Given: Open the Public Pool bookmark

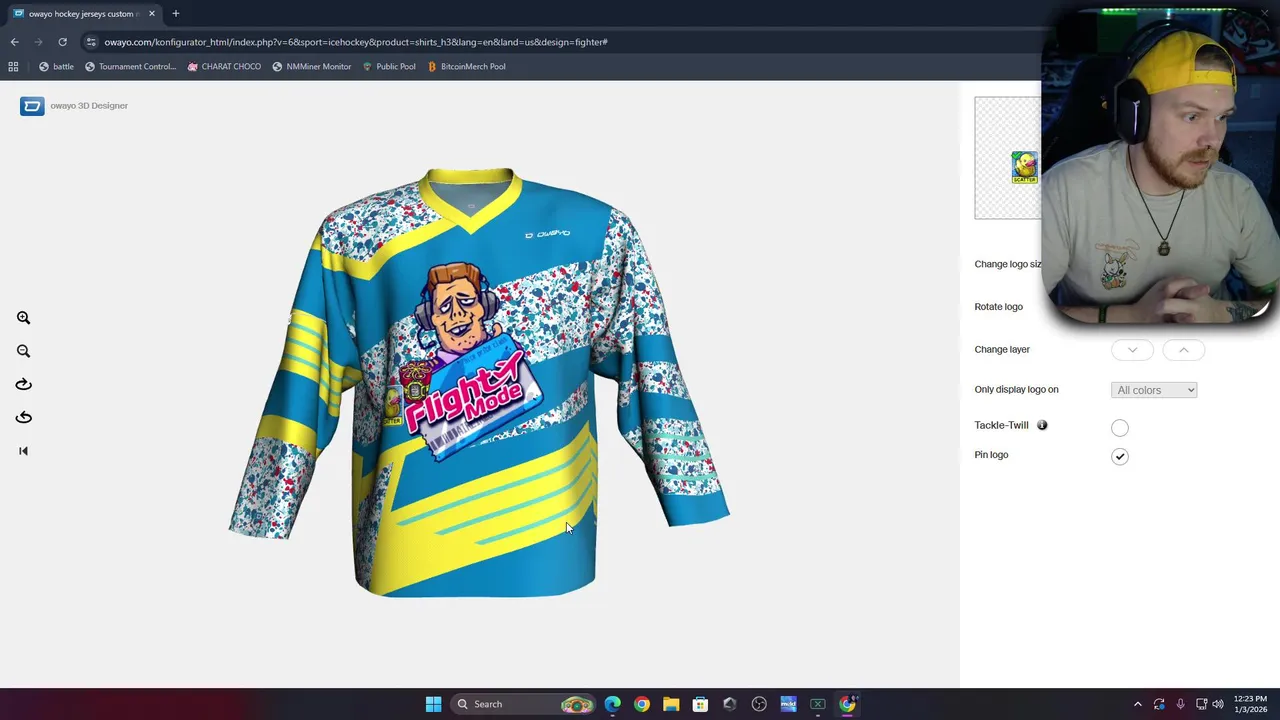Looking at the screenshot, I should (389, 66).
